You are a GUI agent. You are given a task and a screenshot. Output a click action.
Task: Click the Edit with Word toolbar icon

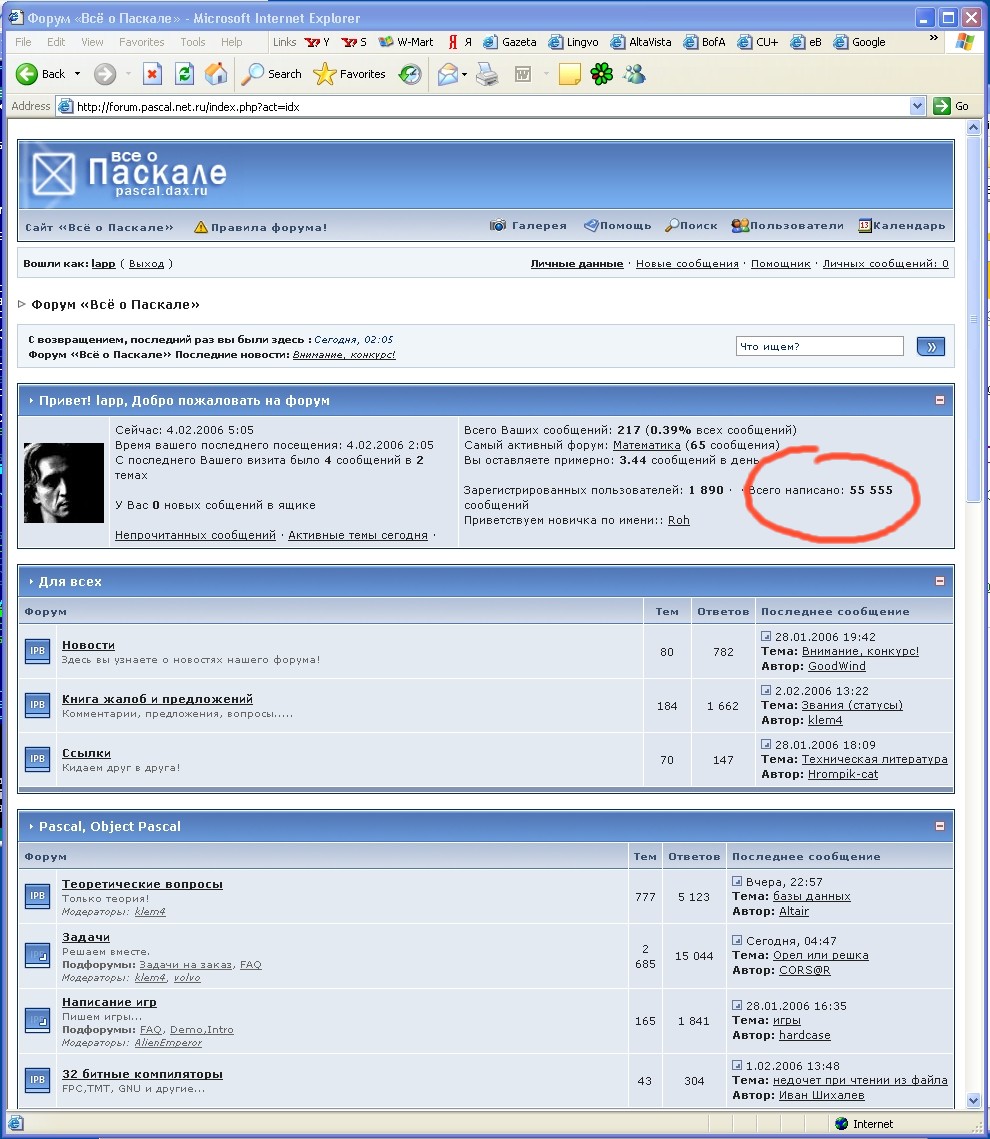click(x=522, y=74)
